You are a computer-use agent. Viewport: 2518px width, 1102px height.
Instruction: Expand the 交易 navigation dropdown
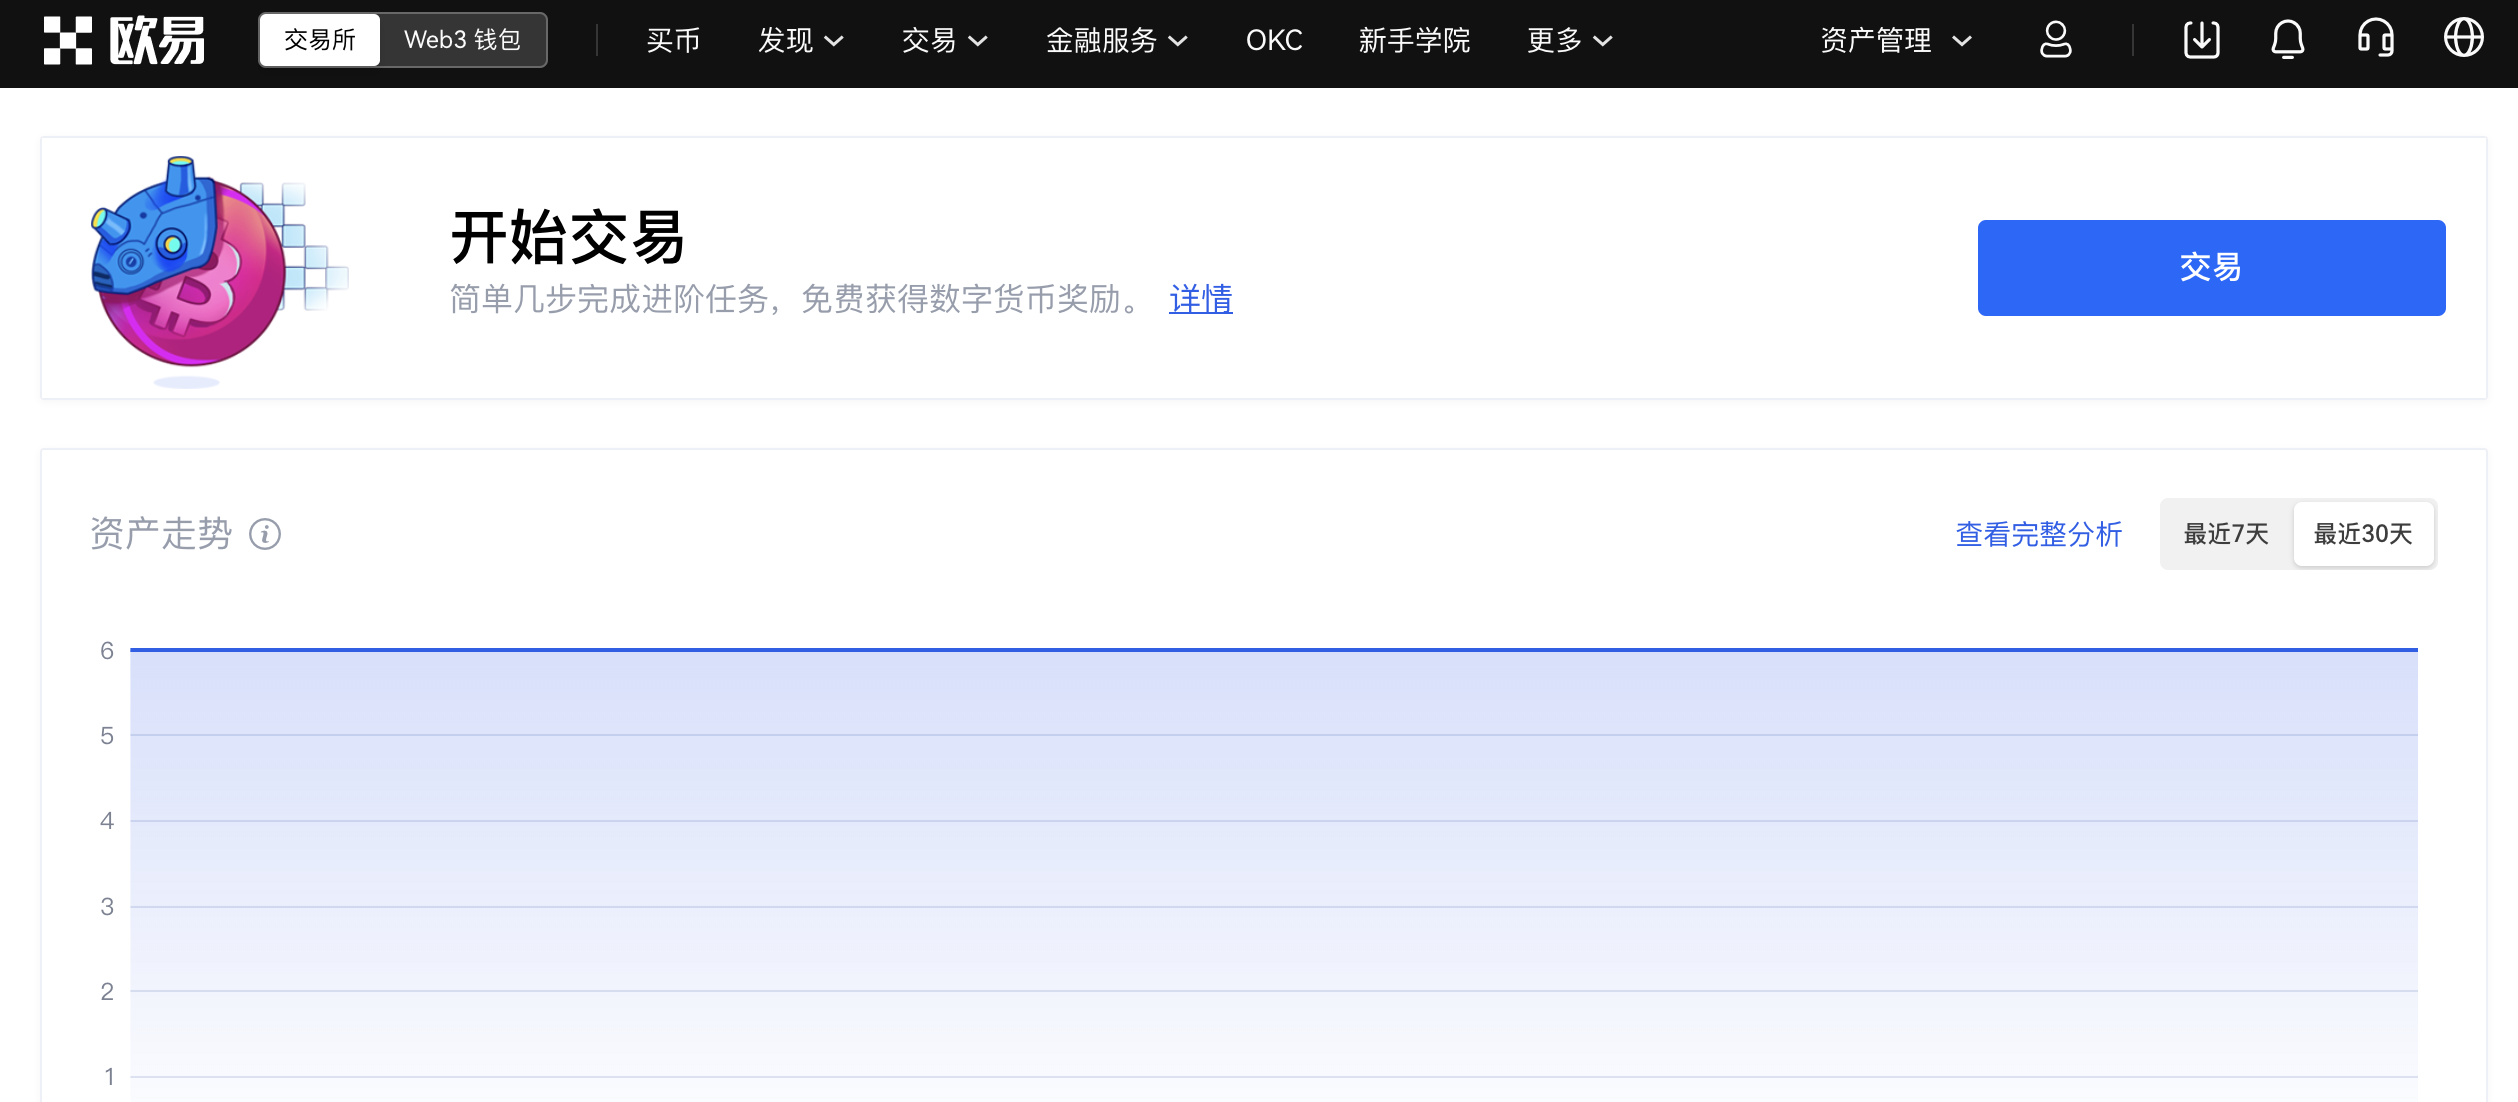(945, 41)
